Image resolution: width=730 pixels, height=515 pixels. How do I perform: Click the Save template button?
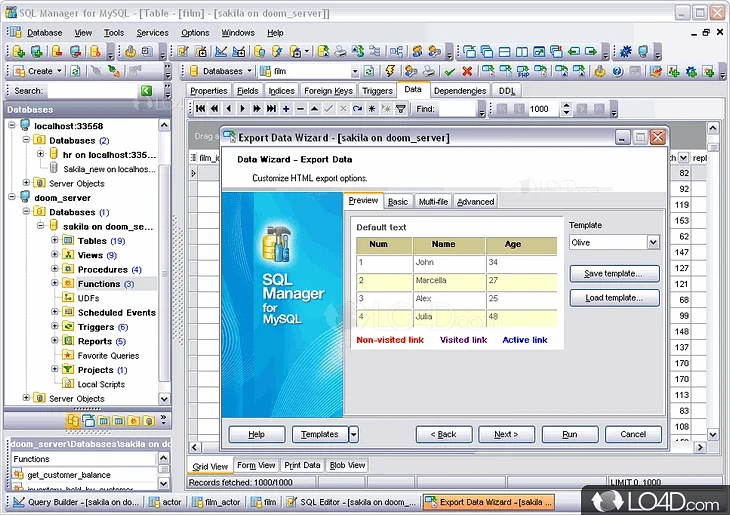[614, 273]
